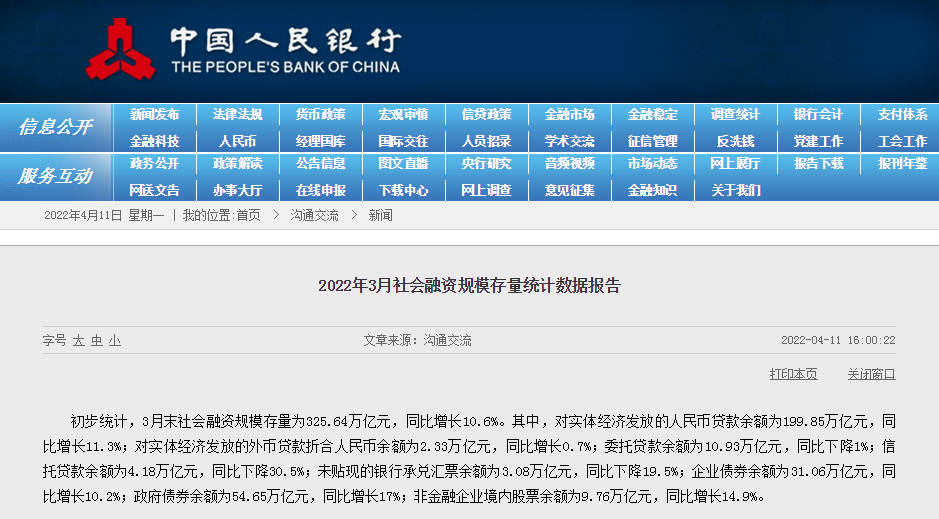Viewport: 939px width, 519px height.
Task: Open the 货币政策 menu item
Action: pyautogui.click(x=320, y=115)
